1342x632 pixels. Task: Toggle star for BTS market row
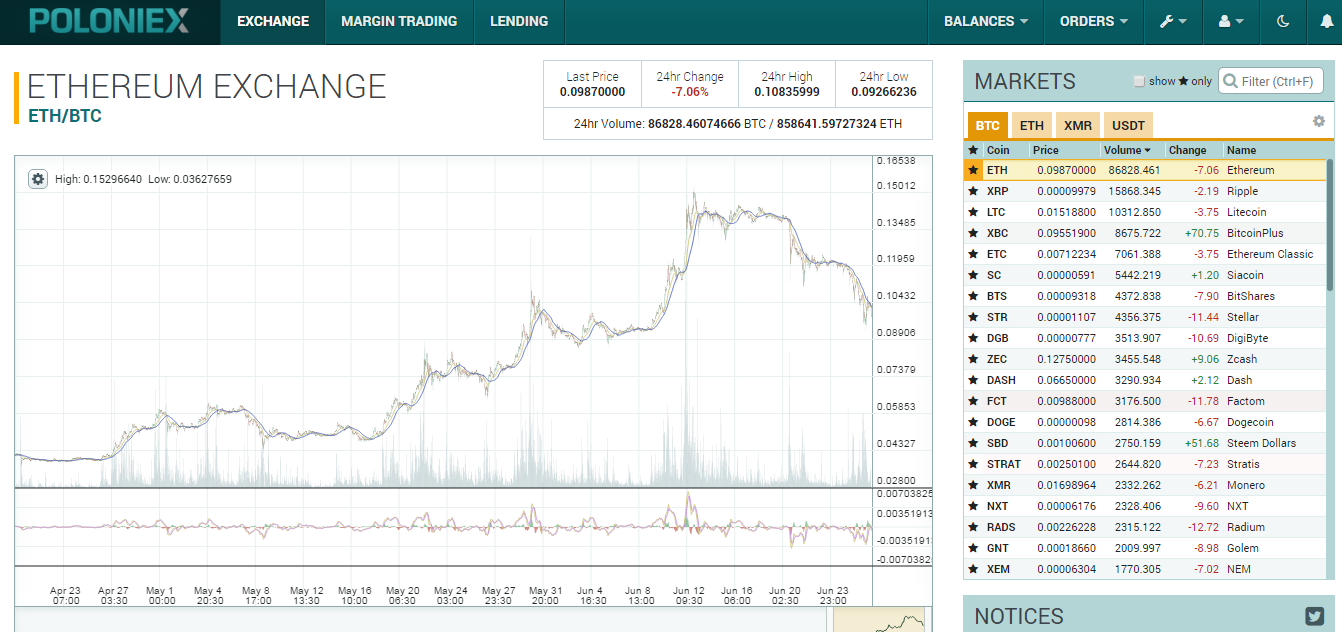coord(973,296)
